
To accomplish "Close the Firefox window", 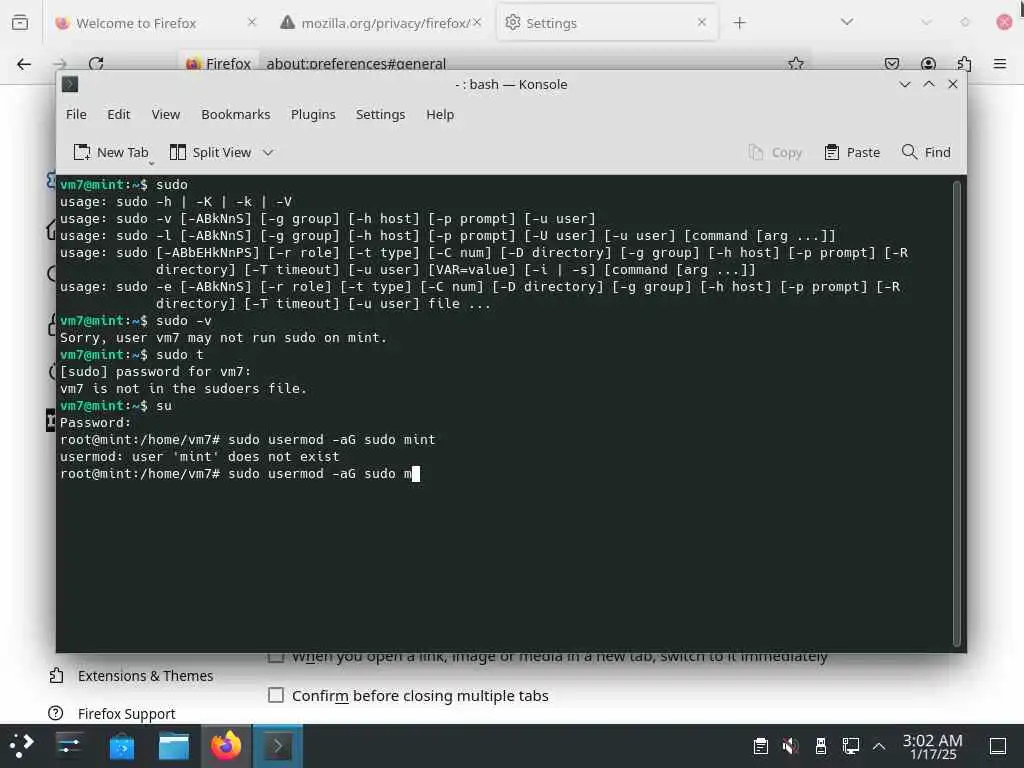I will tap(1004, 22).
